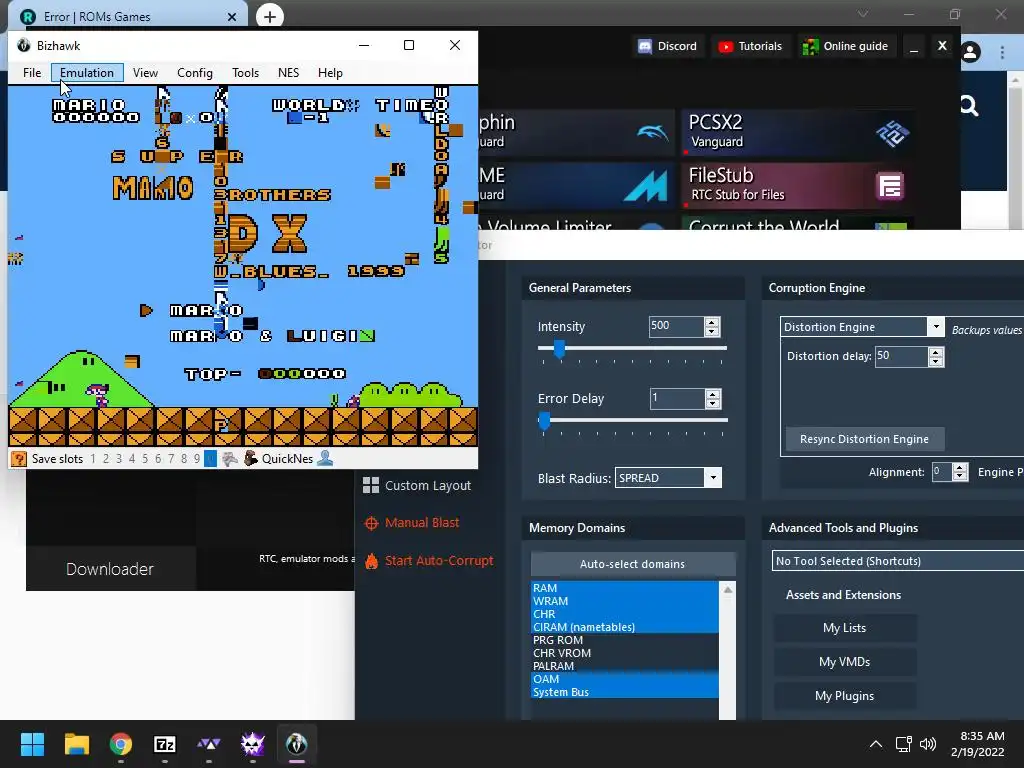
Task: Decrease Intensity with down stepper arrow
Action: click(x=712, y=331)
